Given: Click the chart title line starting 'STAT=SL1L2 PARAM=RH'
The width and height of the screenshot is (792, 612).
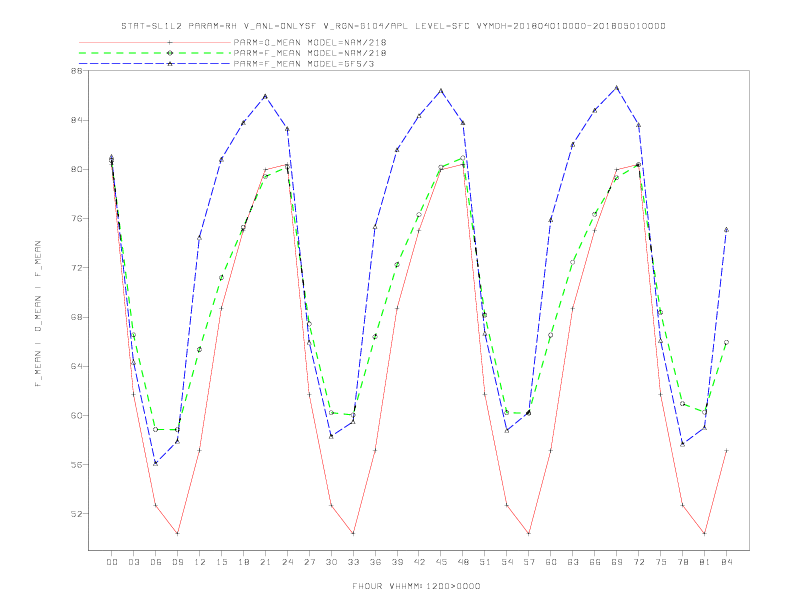Looking at the screenshot, I should [393, 26].
